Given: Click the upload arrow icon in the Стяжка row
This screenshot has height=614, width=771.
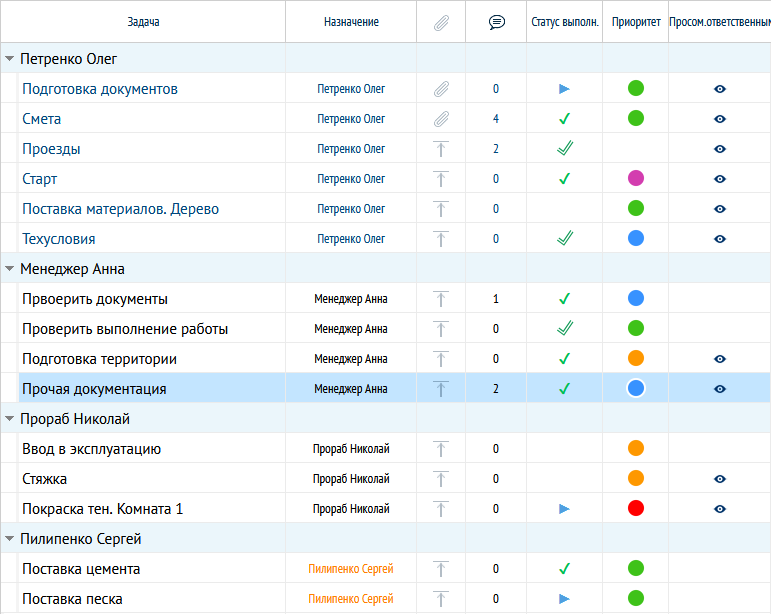Looking at the screenshot, I should click(441, 479).
